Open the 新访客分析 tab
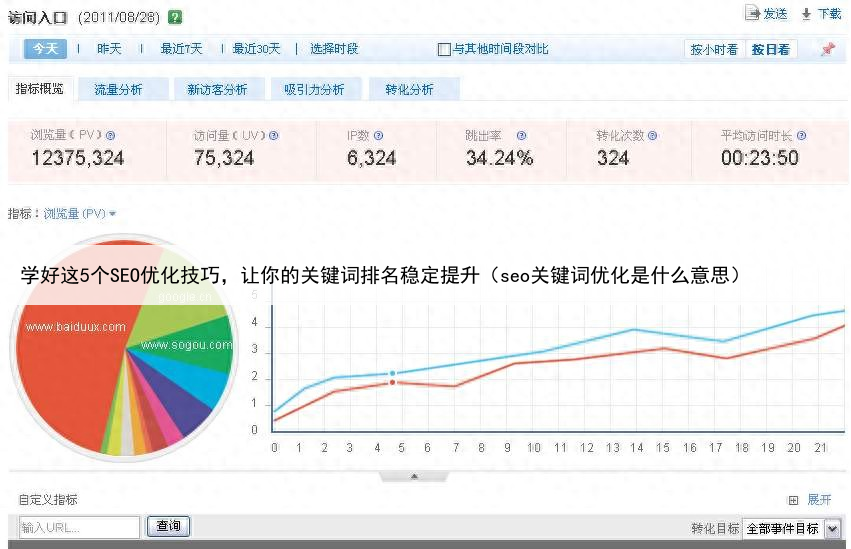Image resolution: width=851 pixels, height=549 pixels. point(219,90)
